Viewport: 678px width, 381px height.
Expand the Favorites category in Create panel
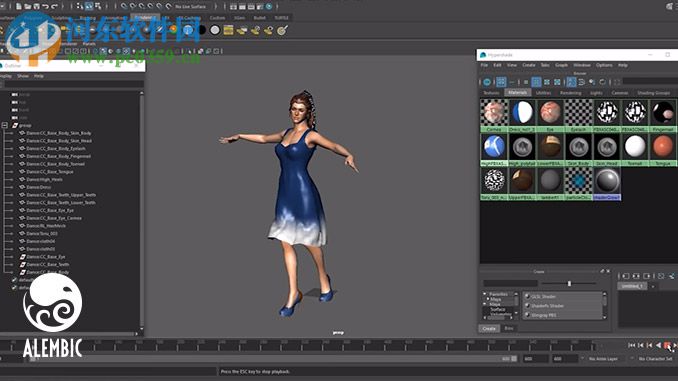[x=485, y=294]
